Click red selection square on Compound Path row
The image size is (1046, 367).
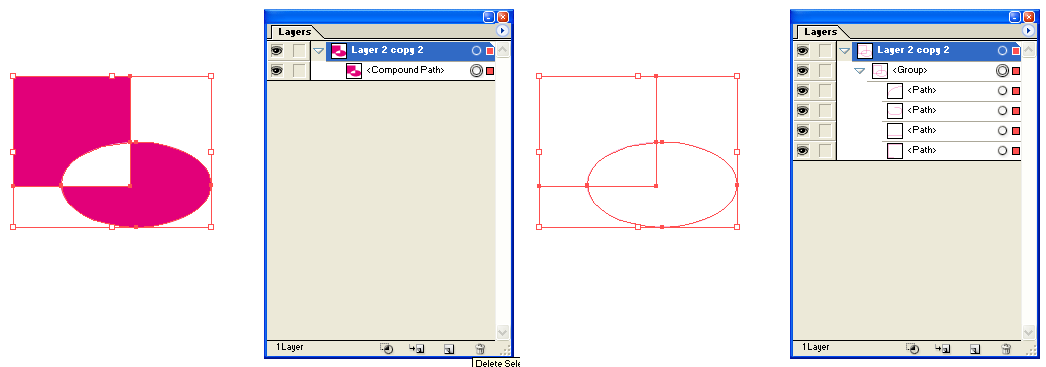490,71
